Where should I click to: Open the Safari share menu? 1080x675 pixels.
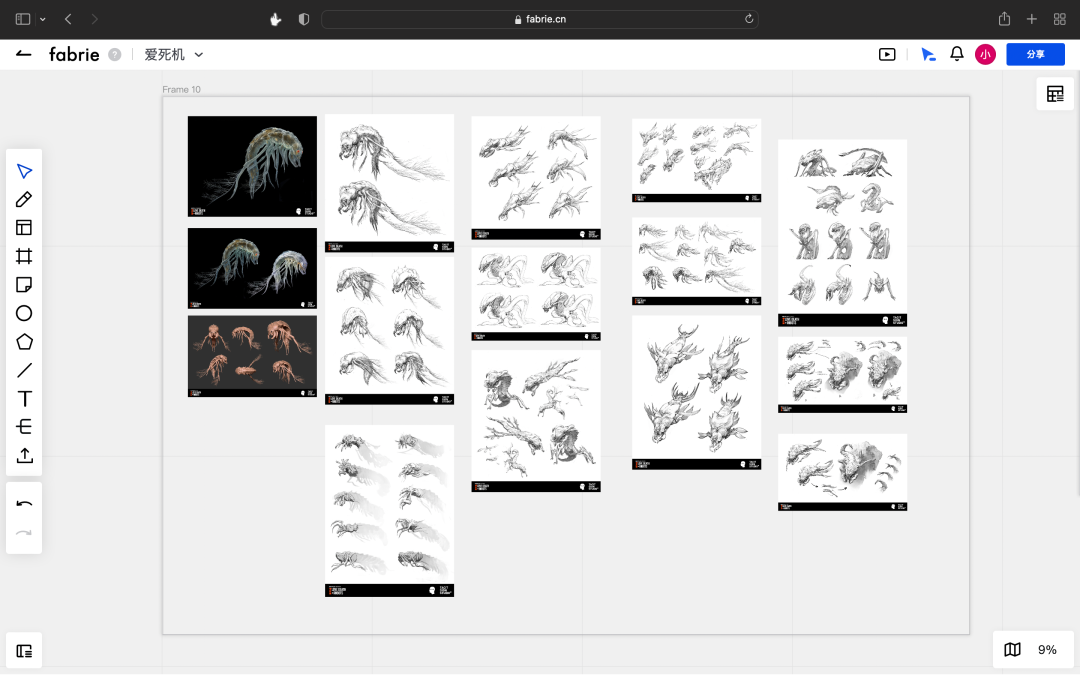click(1004, 19)
